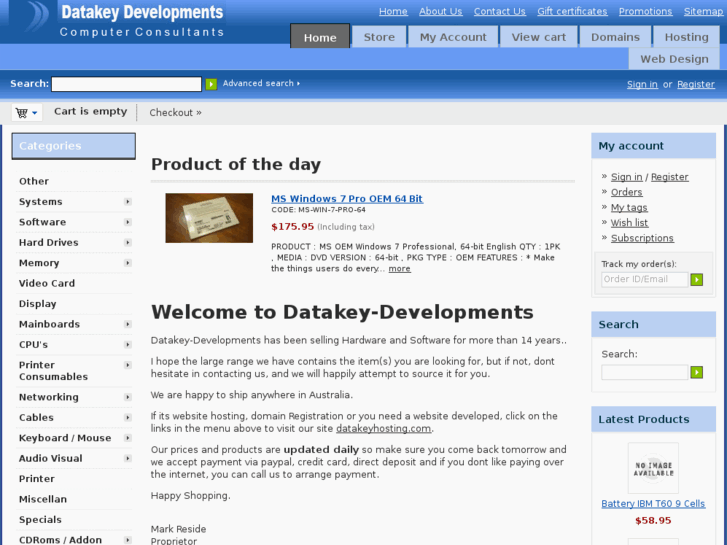
Task: Open Battery IBM T60 9 Cells link
Action: [653, 504]
